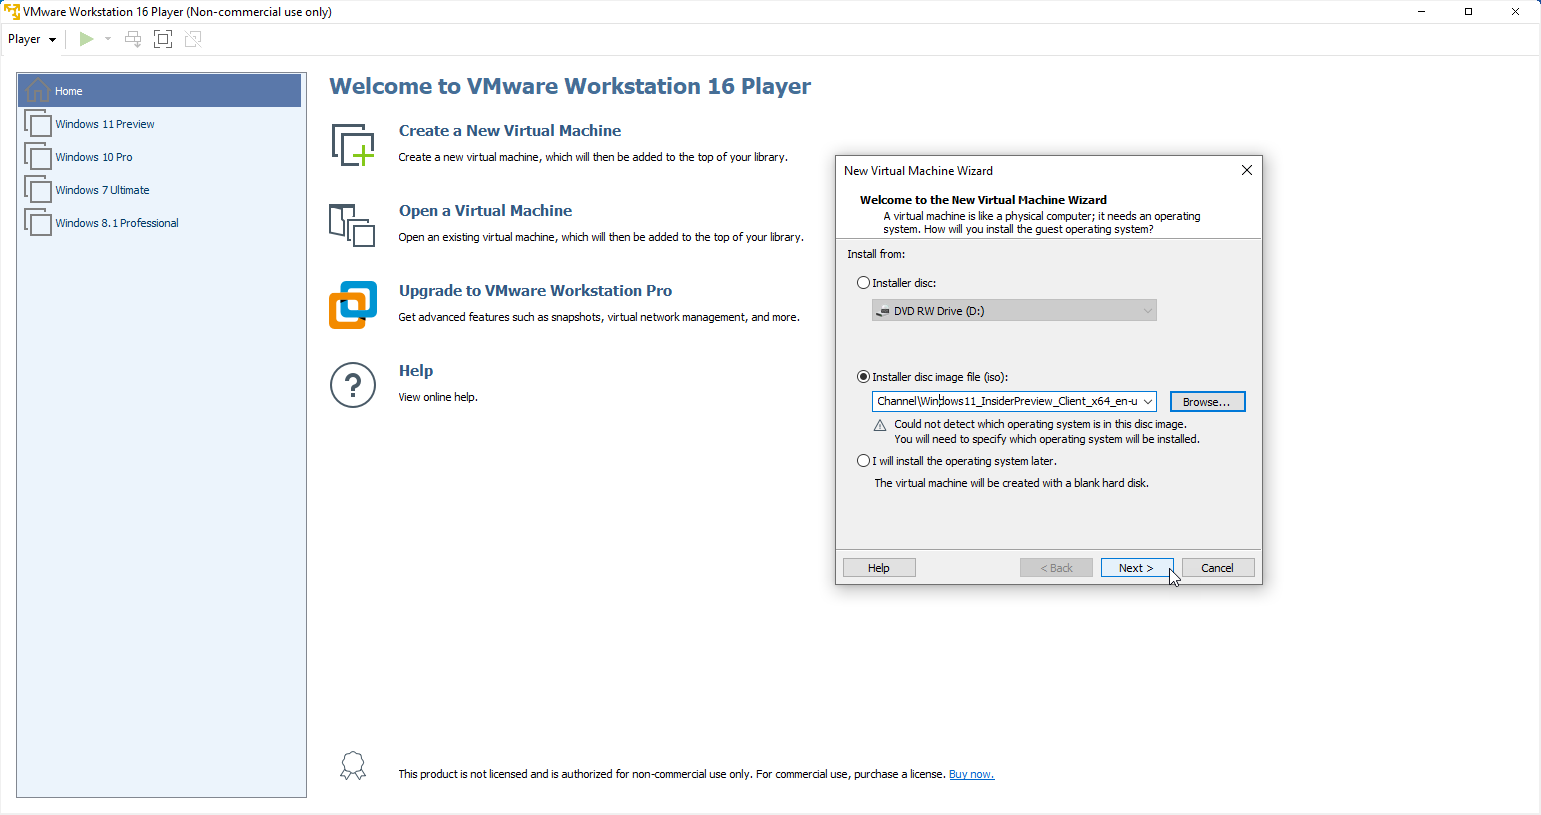Viewport: 1541px width, 815px height.
Task: Select the Installer disc radio option
Action: click(x=864, y=283)
